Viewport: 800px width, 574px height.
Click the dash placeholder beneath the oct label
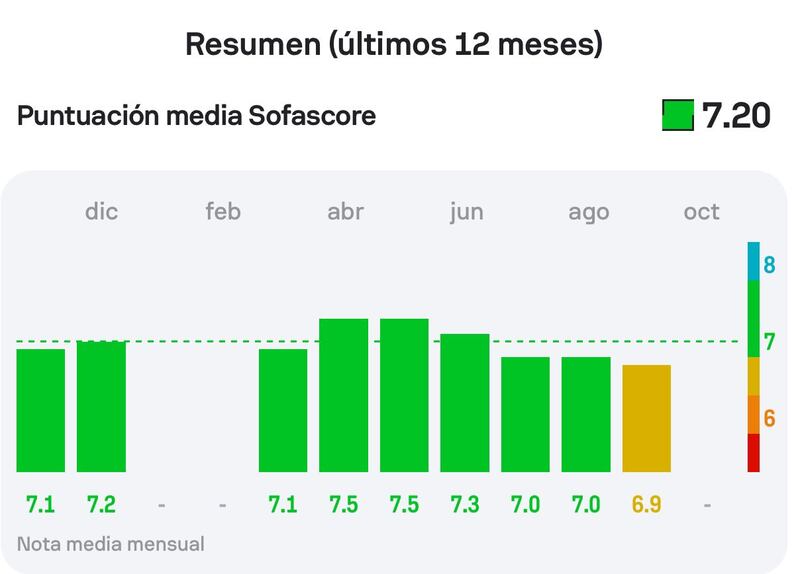[707, 506]
